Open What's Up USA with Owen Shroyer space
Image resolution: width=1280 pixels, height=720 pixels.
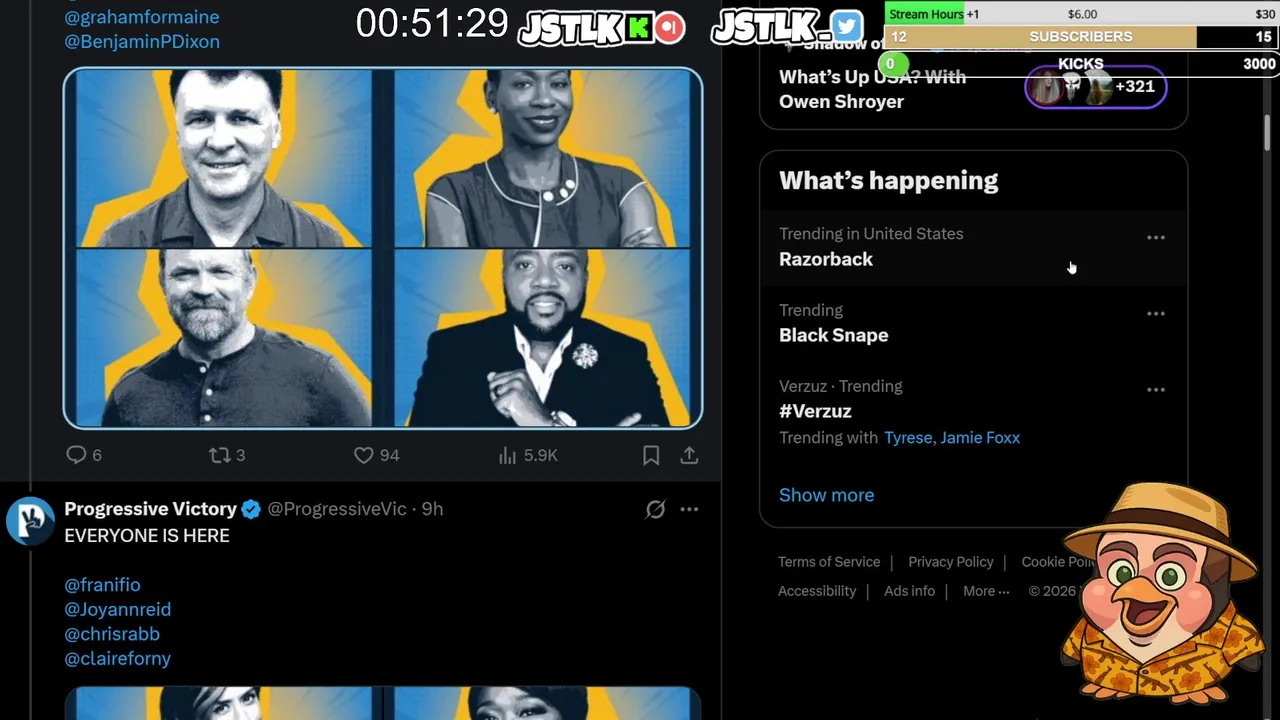click(x=872, y=90)
